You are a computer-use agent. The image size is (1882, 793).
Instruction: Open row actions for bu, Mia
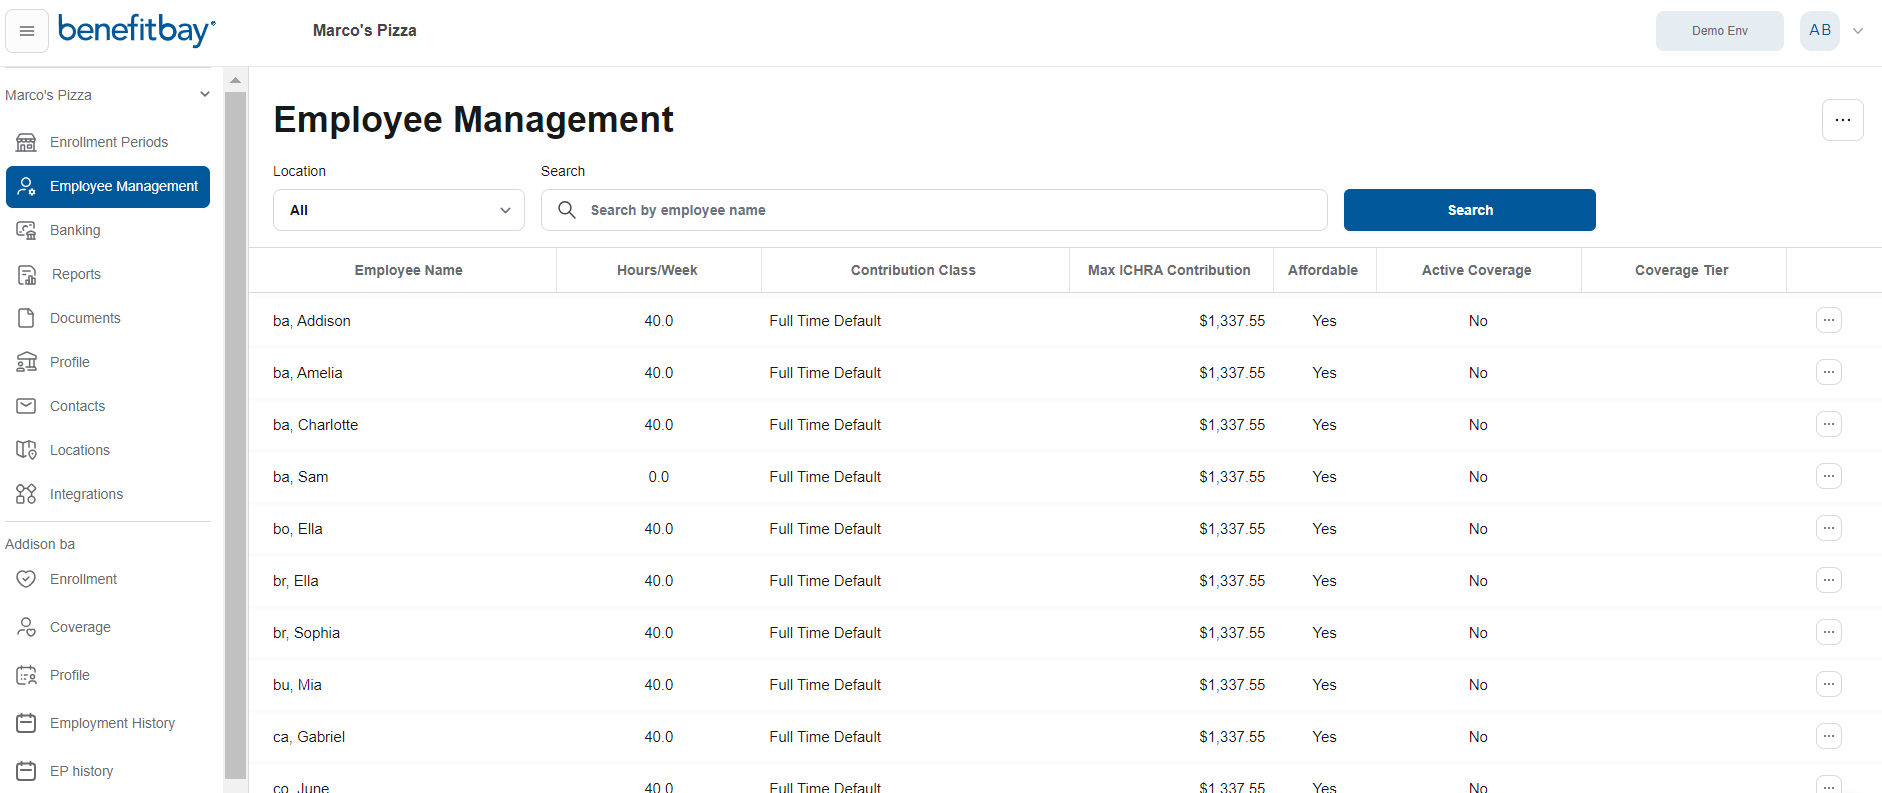1828,684
